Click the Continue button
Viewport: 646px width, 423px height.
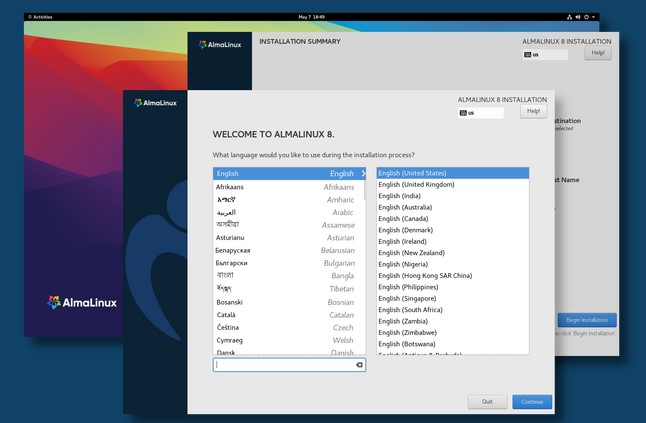(532, 402)
